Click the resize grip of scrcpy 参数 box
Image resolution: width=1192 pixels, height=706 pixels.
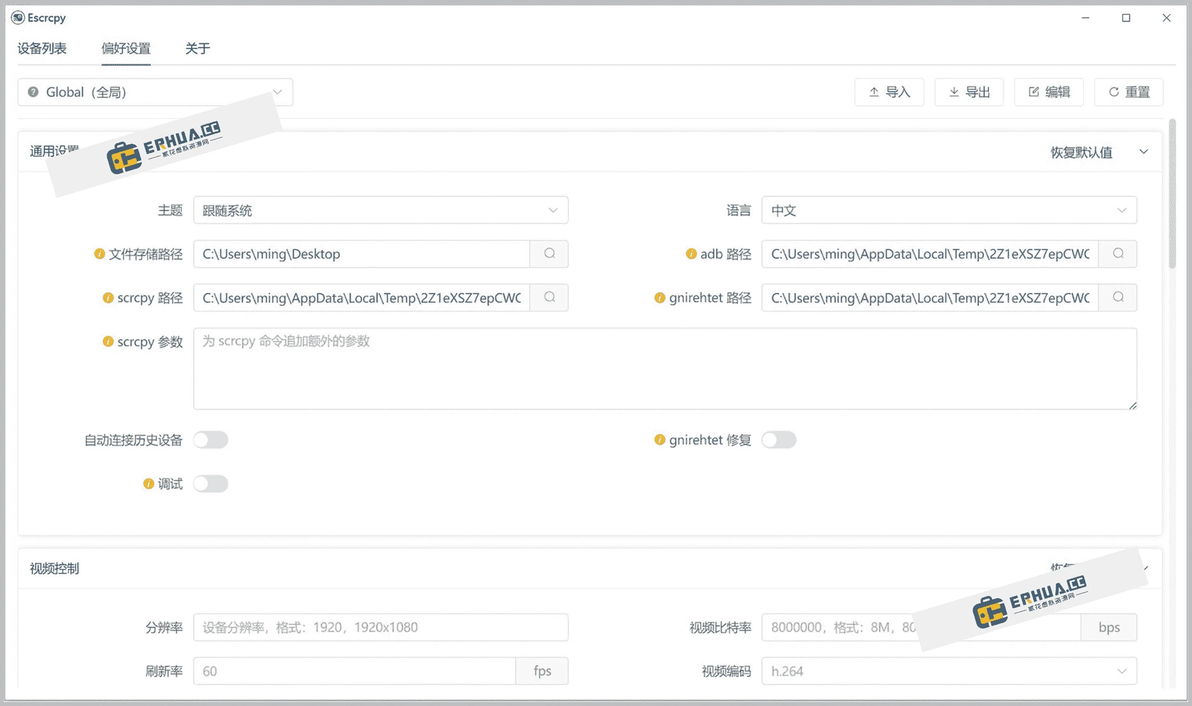coord(1132,405)
